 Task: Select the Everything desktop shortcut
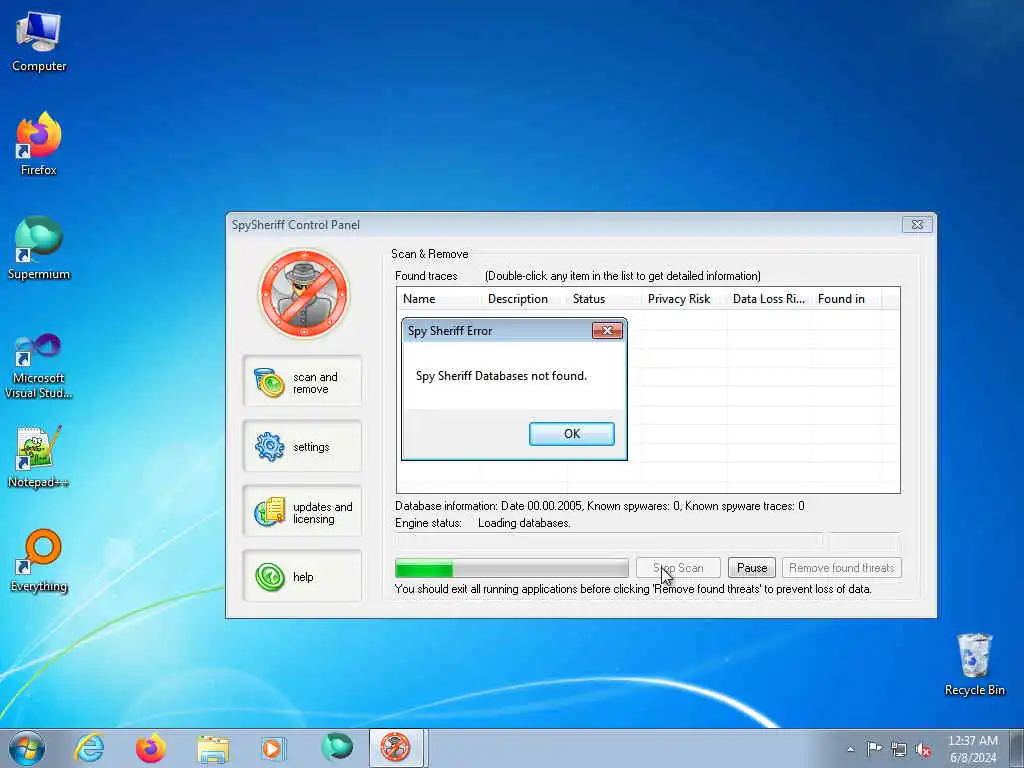click(x=39, y=561)
